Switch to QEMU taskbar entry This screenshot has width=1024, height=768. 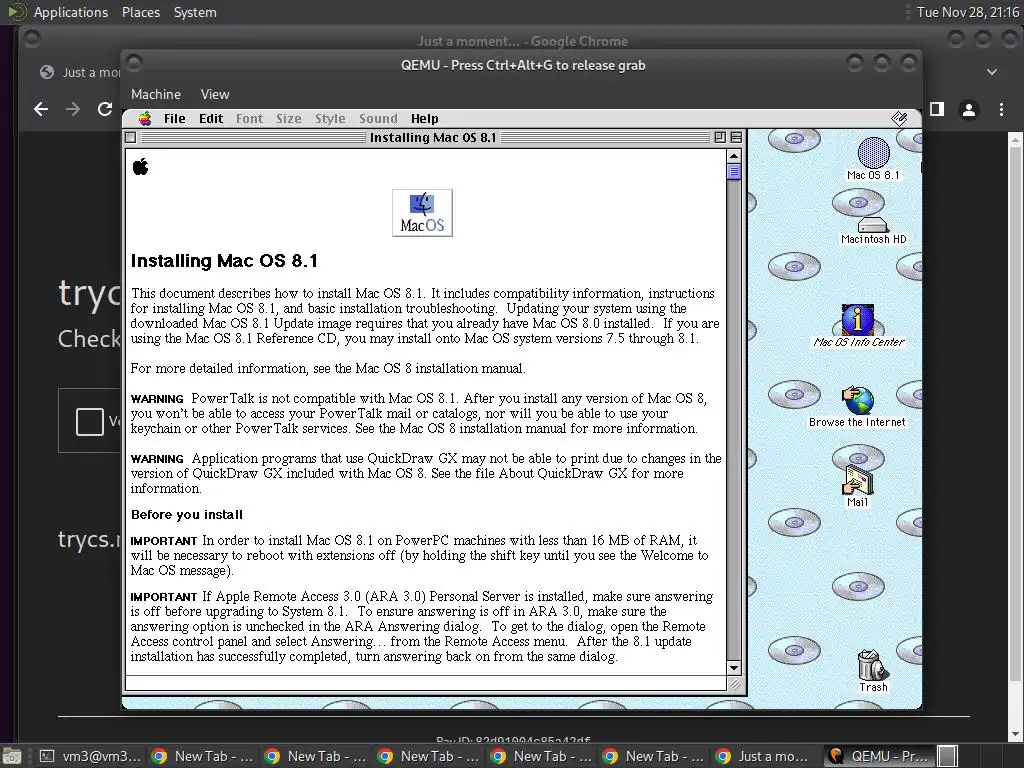878,756
